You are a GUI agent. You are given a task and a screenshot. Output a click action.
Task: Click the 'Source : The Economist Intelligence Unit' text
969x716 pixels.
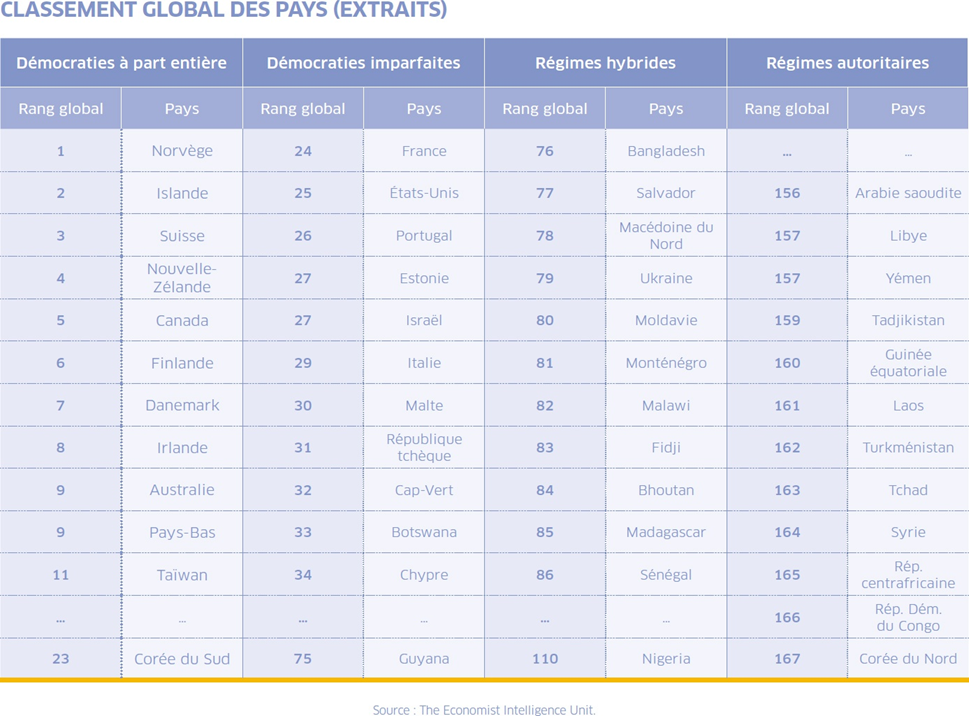[x=484, y=710]
